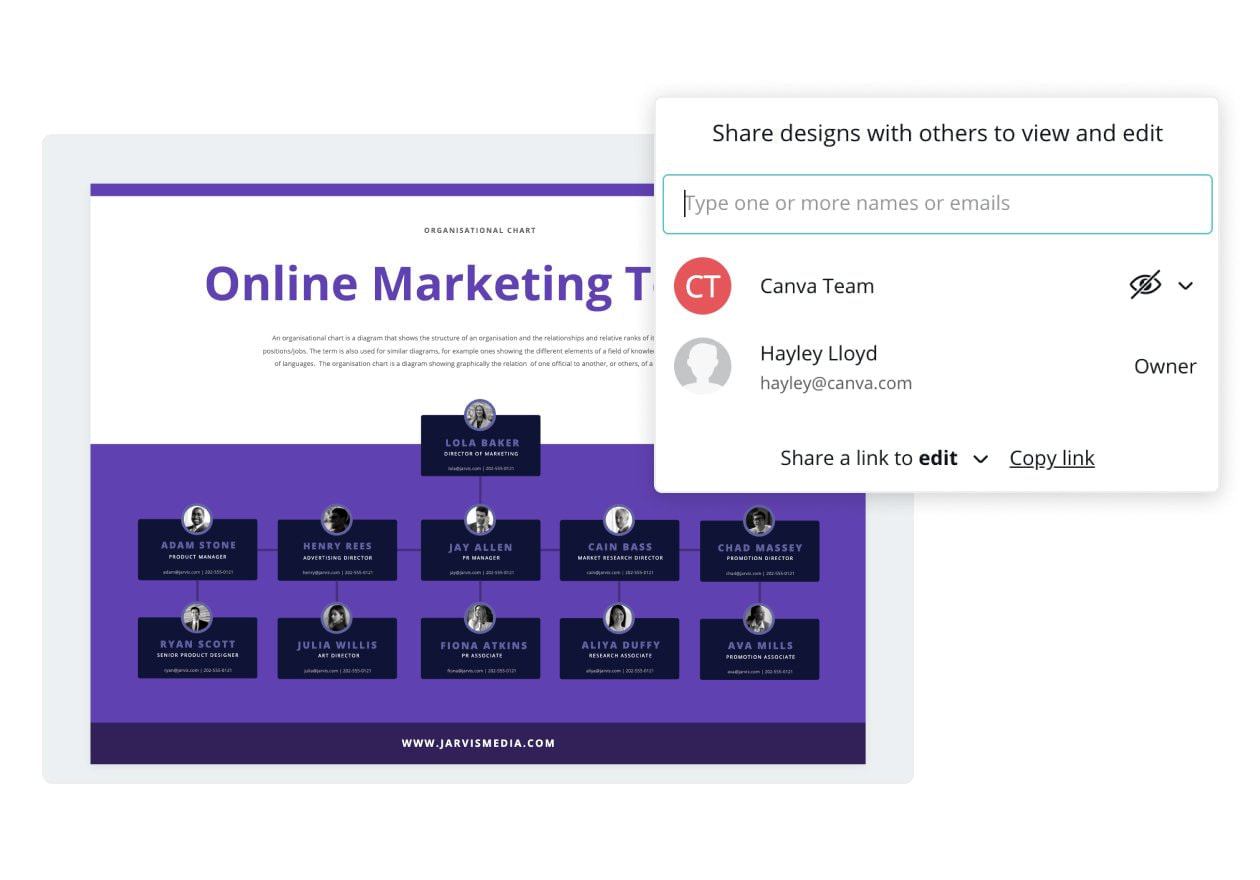Select Fiona Atkins' profile picture

[x=480, y=617]
